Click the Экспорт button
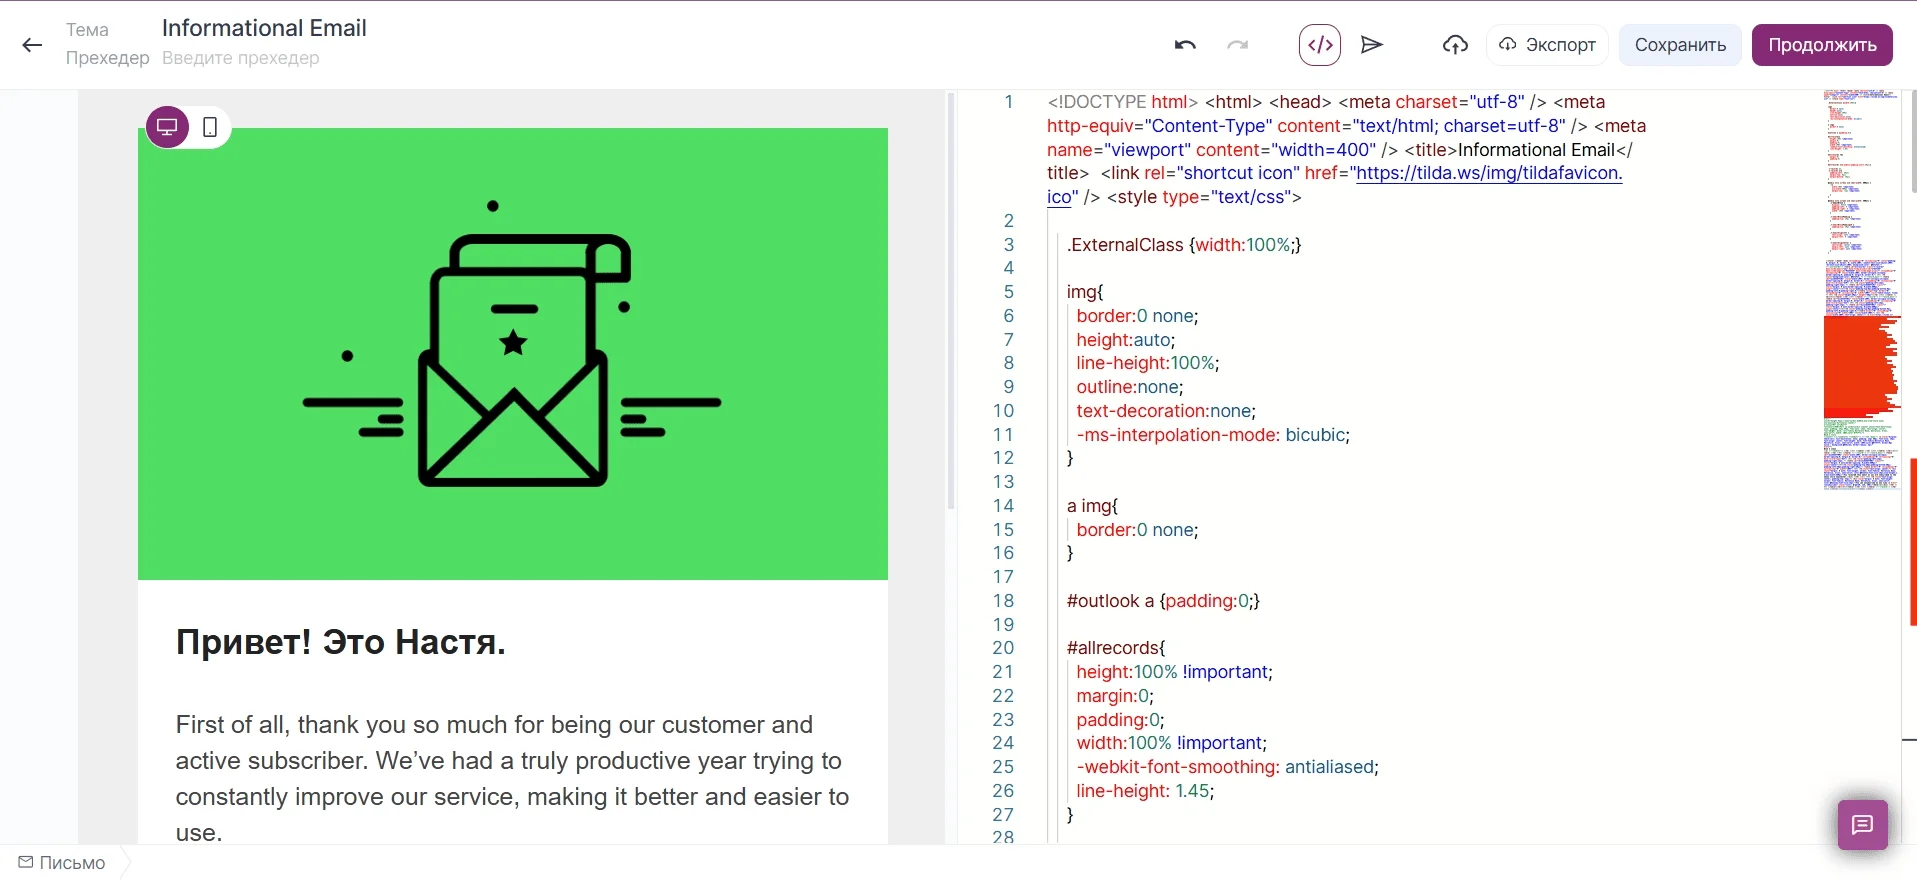Image resolution: width=1917 pixels, height=880 pixels. pos(1547,45)
